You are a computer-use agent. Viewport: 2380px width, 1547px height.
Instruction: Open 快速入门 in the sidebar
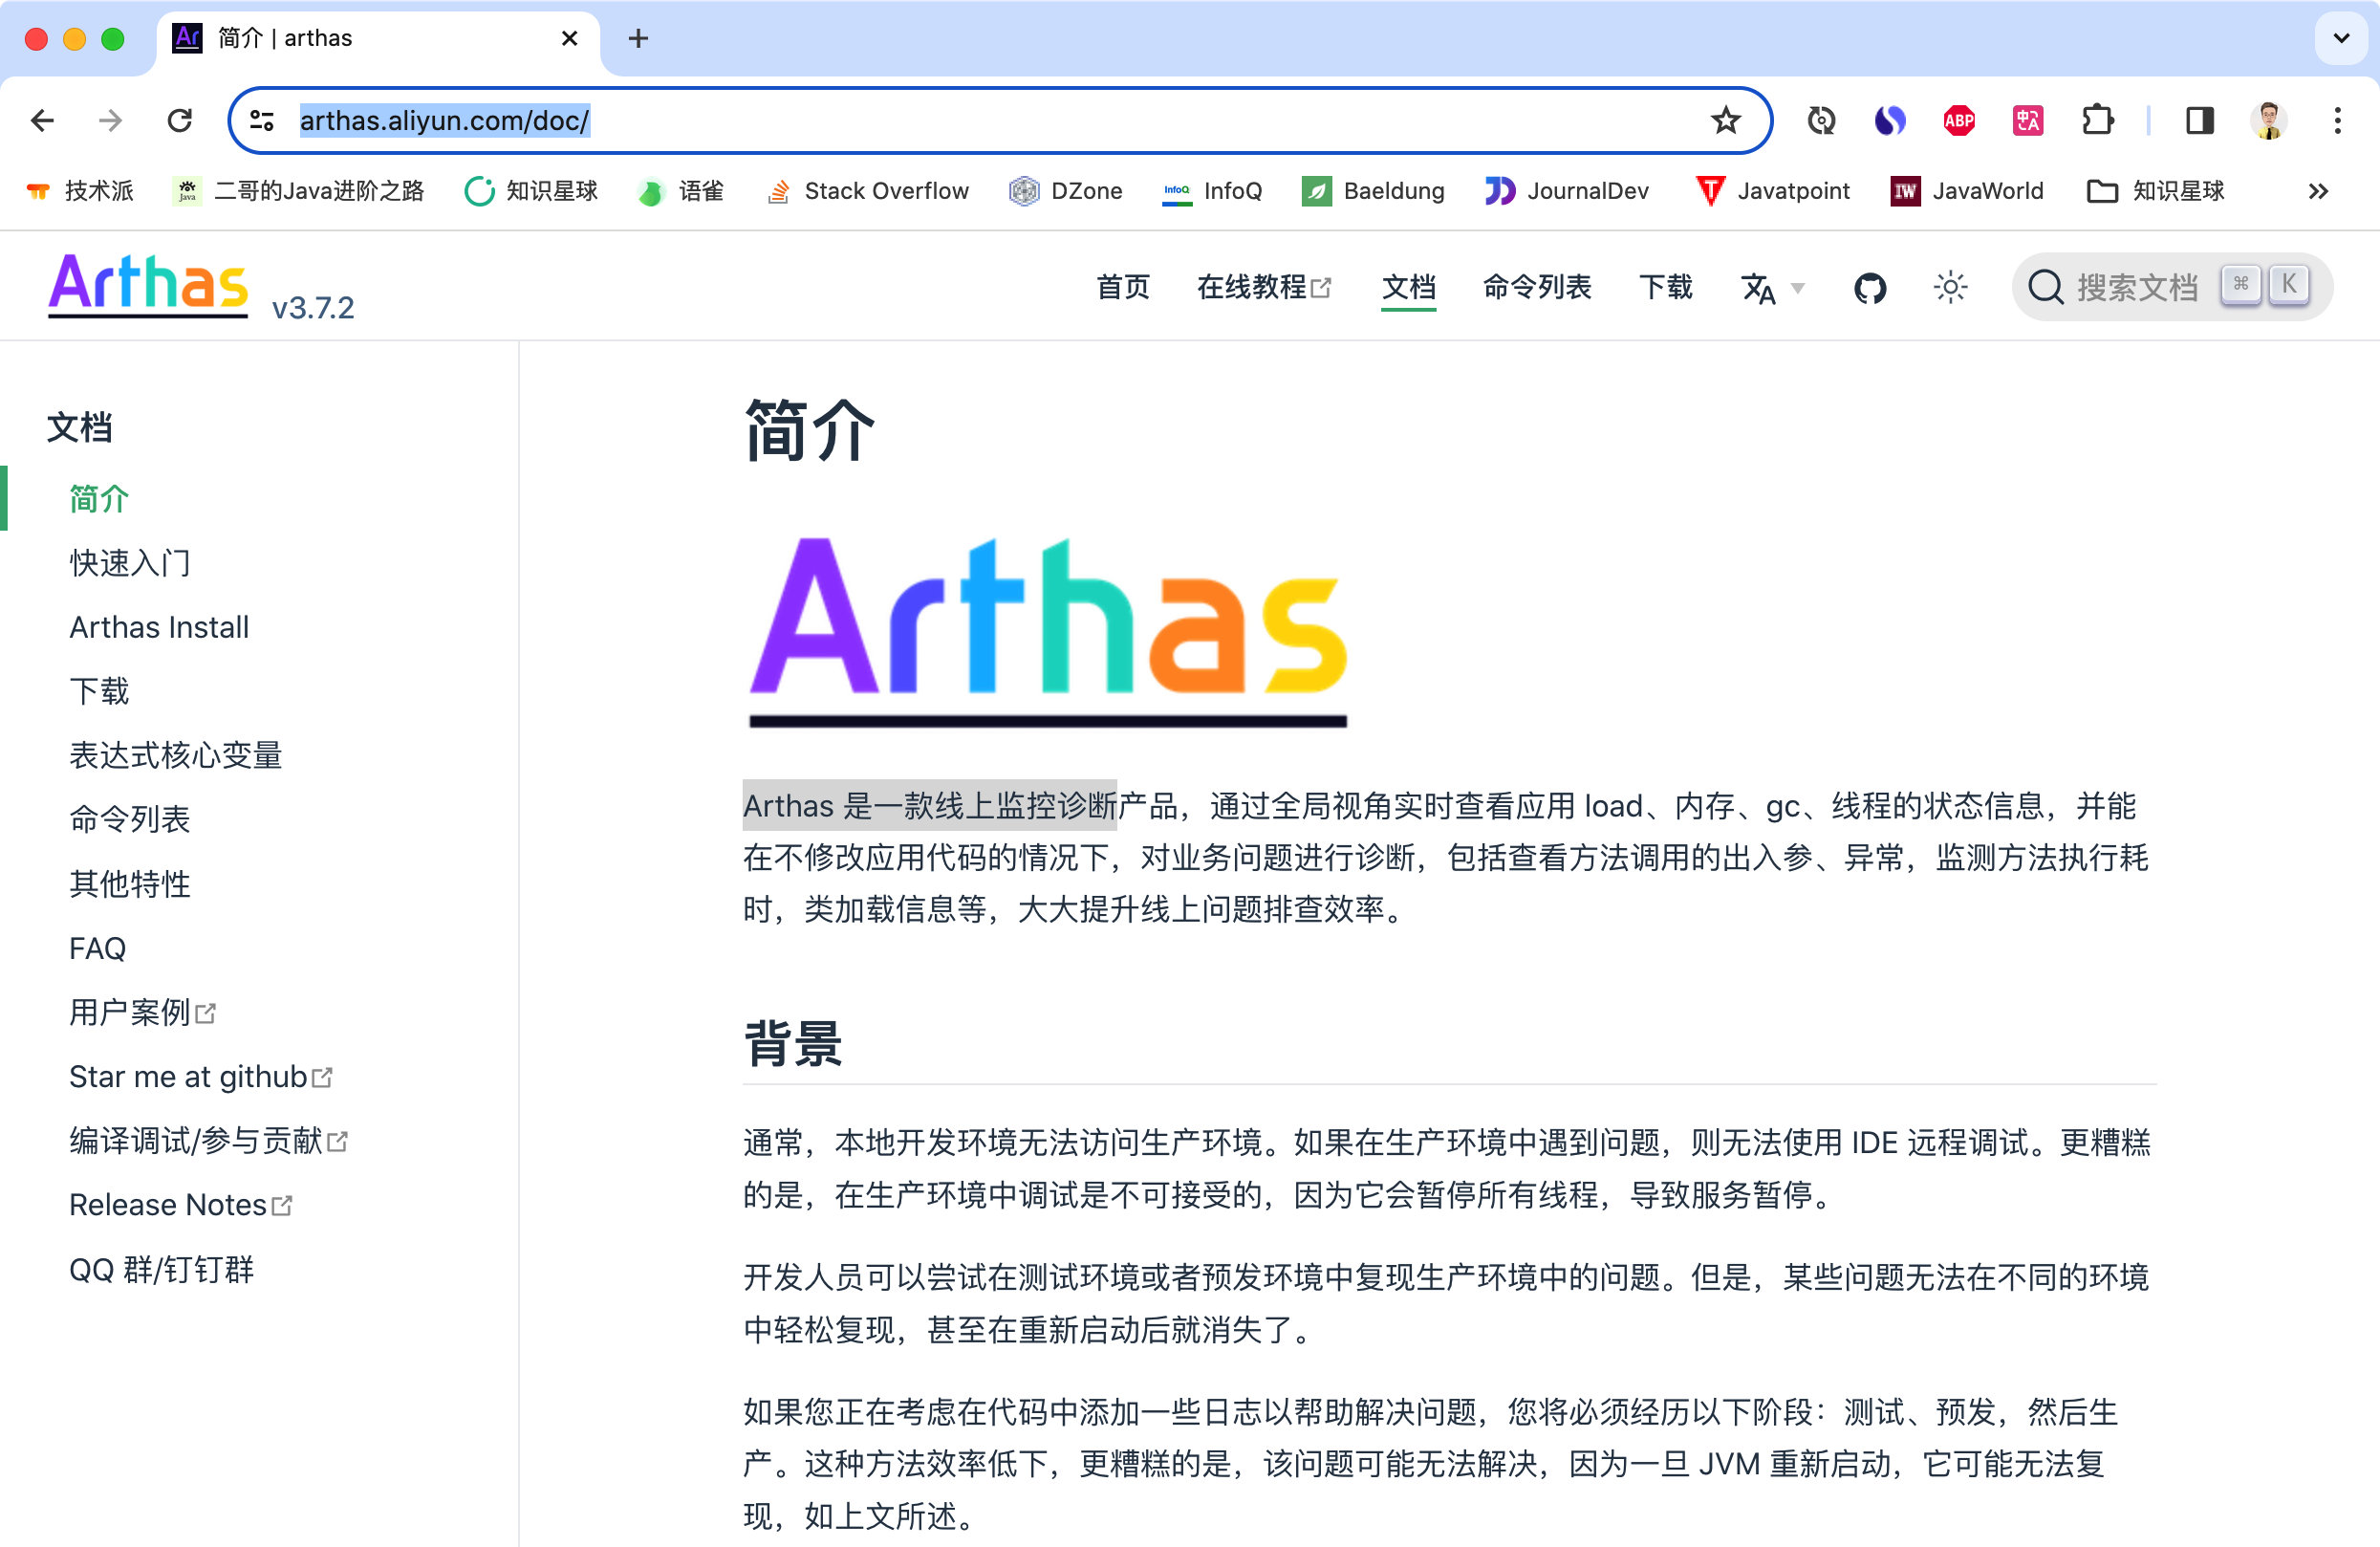pos(129,563)
